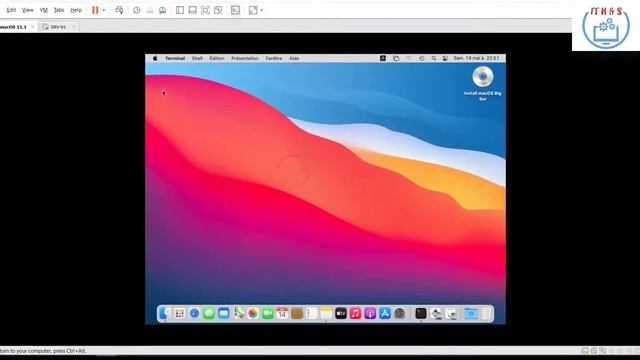Toggle the library sidebar view icon
The width and height of the screenshot is (640, 360).
pos(180,10)
